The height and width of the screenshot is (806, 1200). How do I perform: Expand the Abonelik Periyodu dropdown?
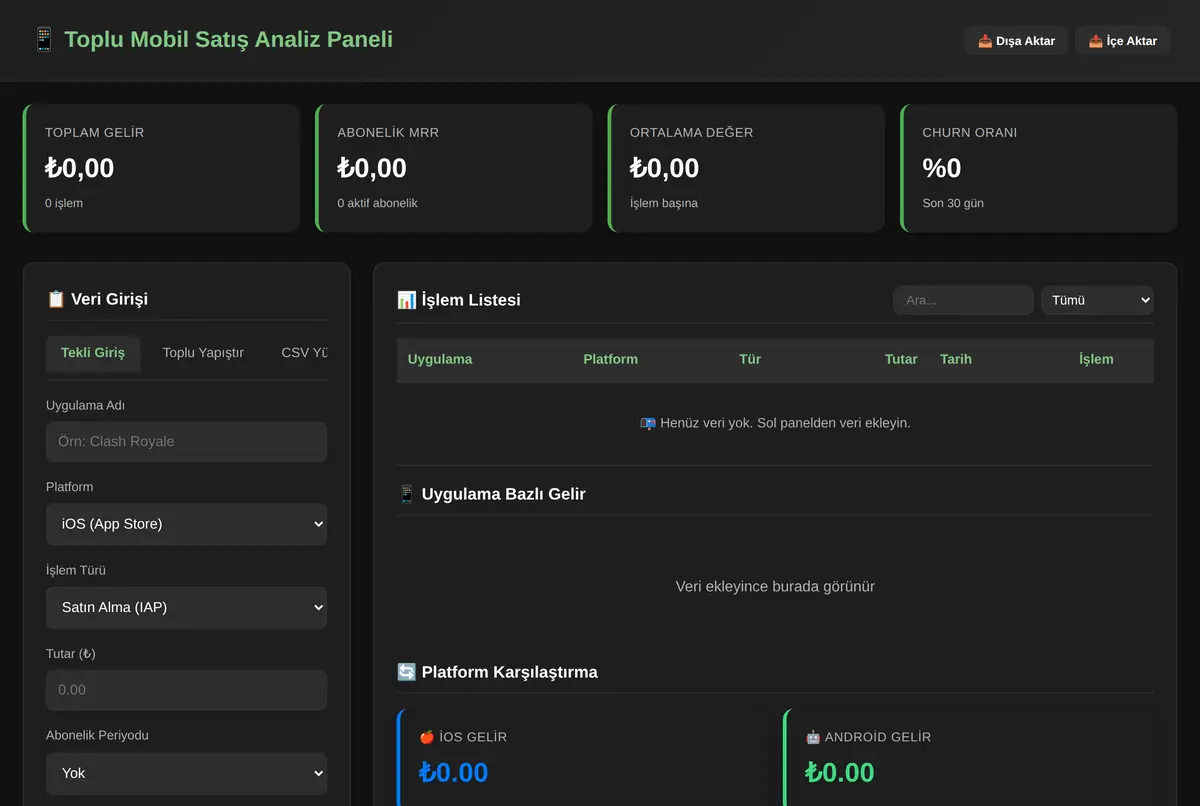click(x=186, y=773)
